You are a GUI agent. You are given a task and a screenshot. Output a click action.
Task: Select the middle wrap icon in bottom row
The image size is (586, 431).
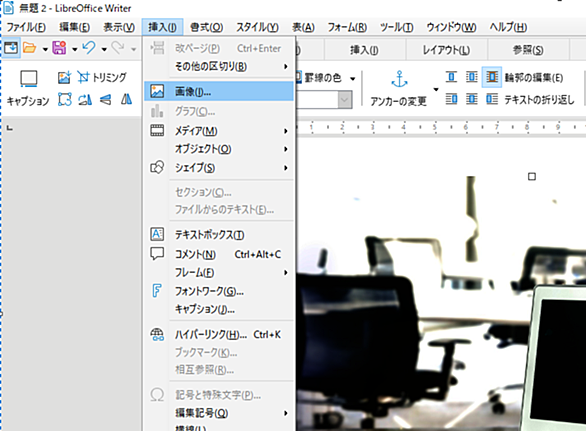[472, 99]
